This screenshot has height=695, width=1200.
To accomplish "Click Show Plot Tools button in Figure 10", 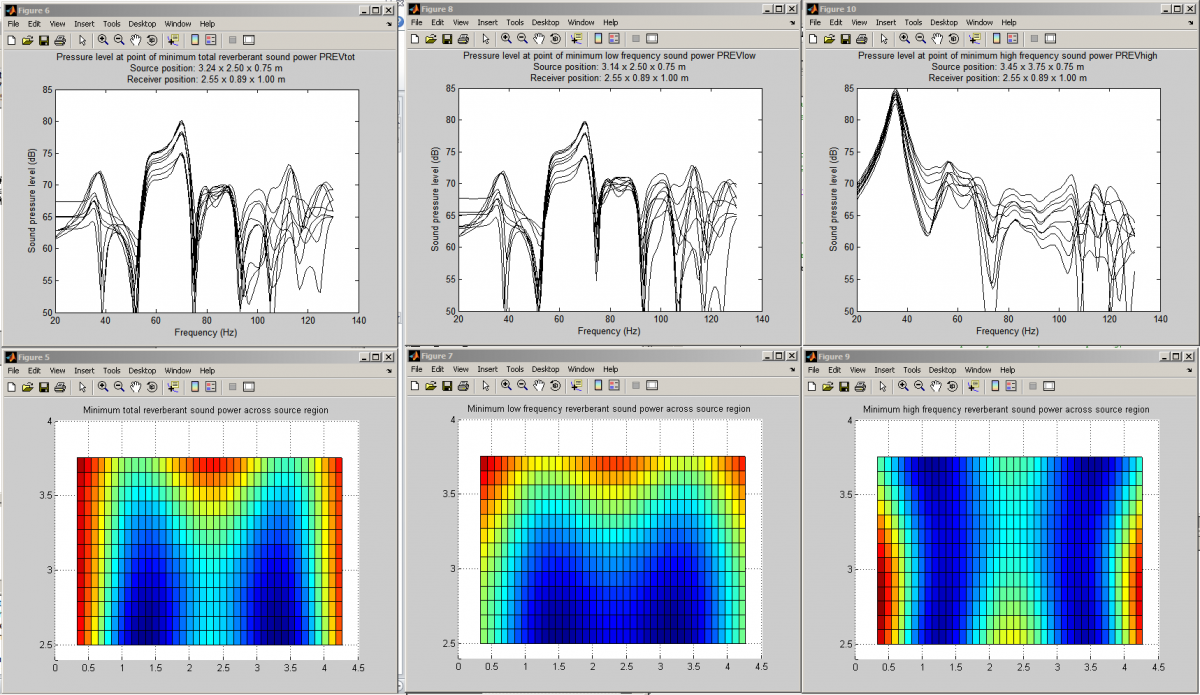I will (x=1052, y=38).
